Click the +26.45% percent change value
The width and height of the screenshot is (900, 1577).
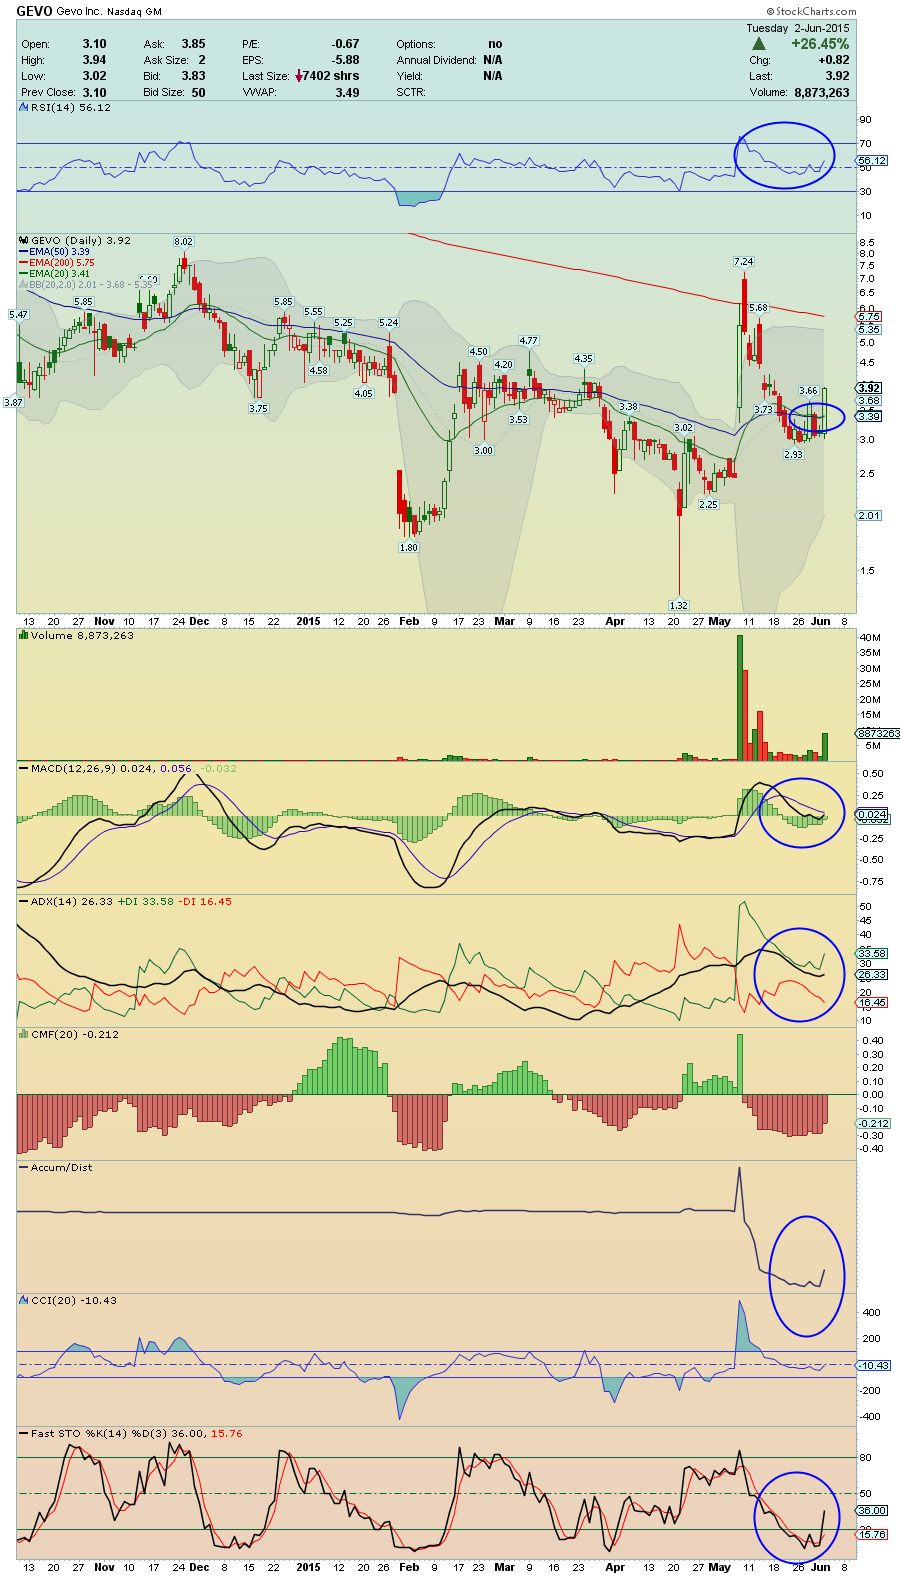820,44
